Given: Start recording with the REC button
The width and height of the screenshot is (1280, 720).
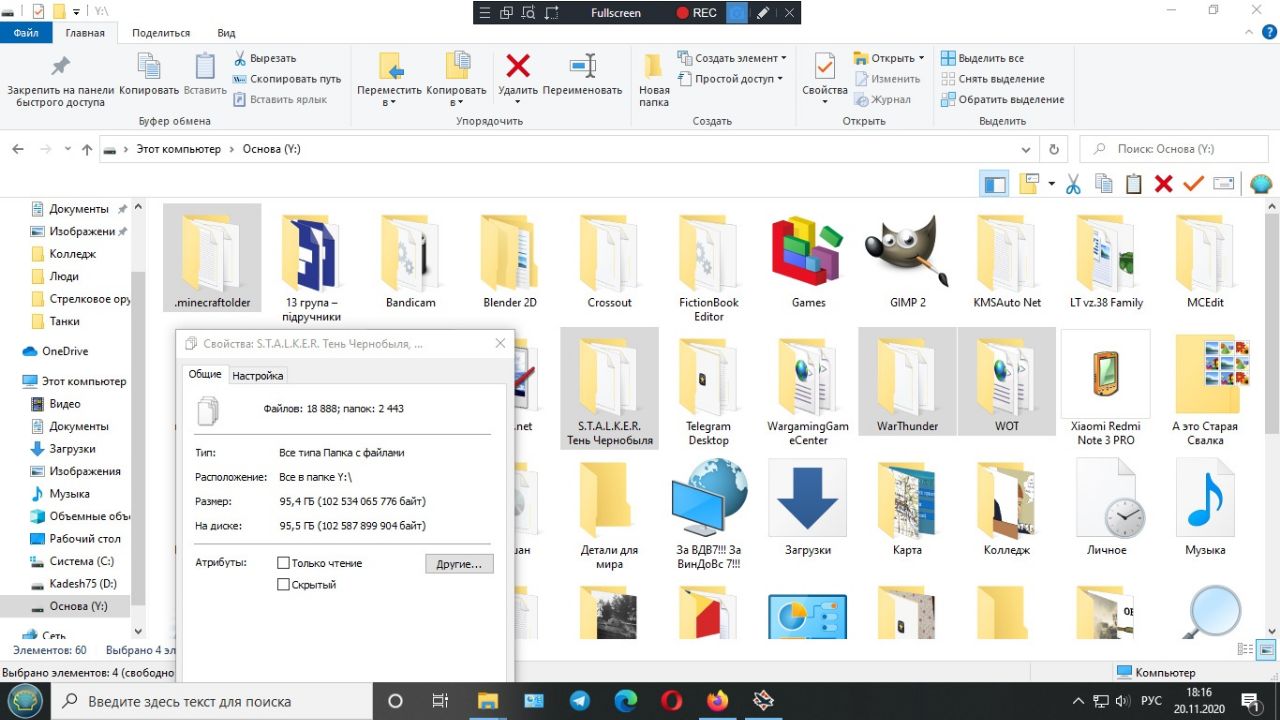Looking at the screenshot, I should pyautogui.click(x=696, y=13).
